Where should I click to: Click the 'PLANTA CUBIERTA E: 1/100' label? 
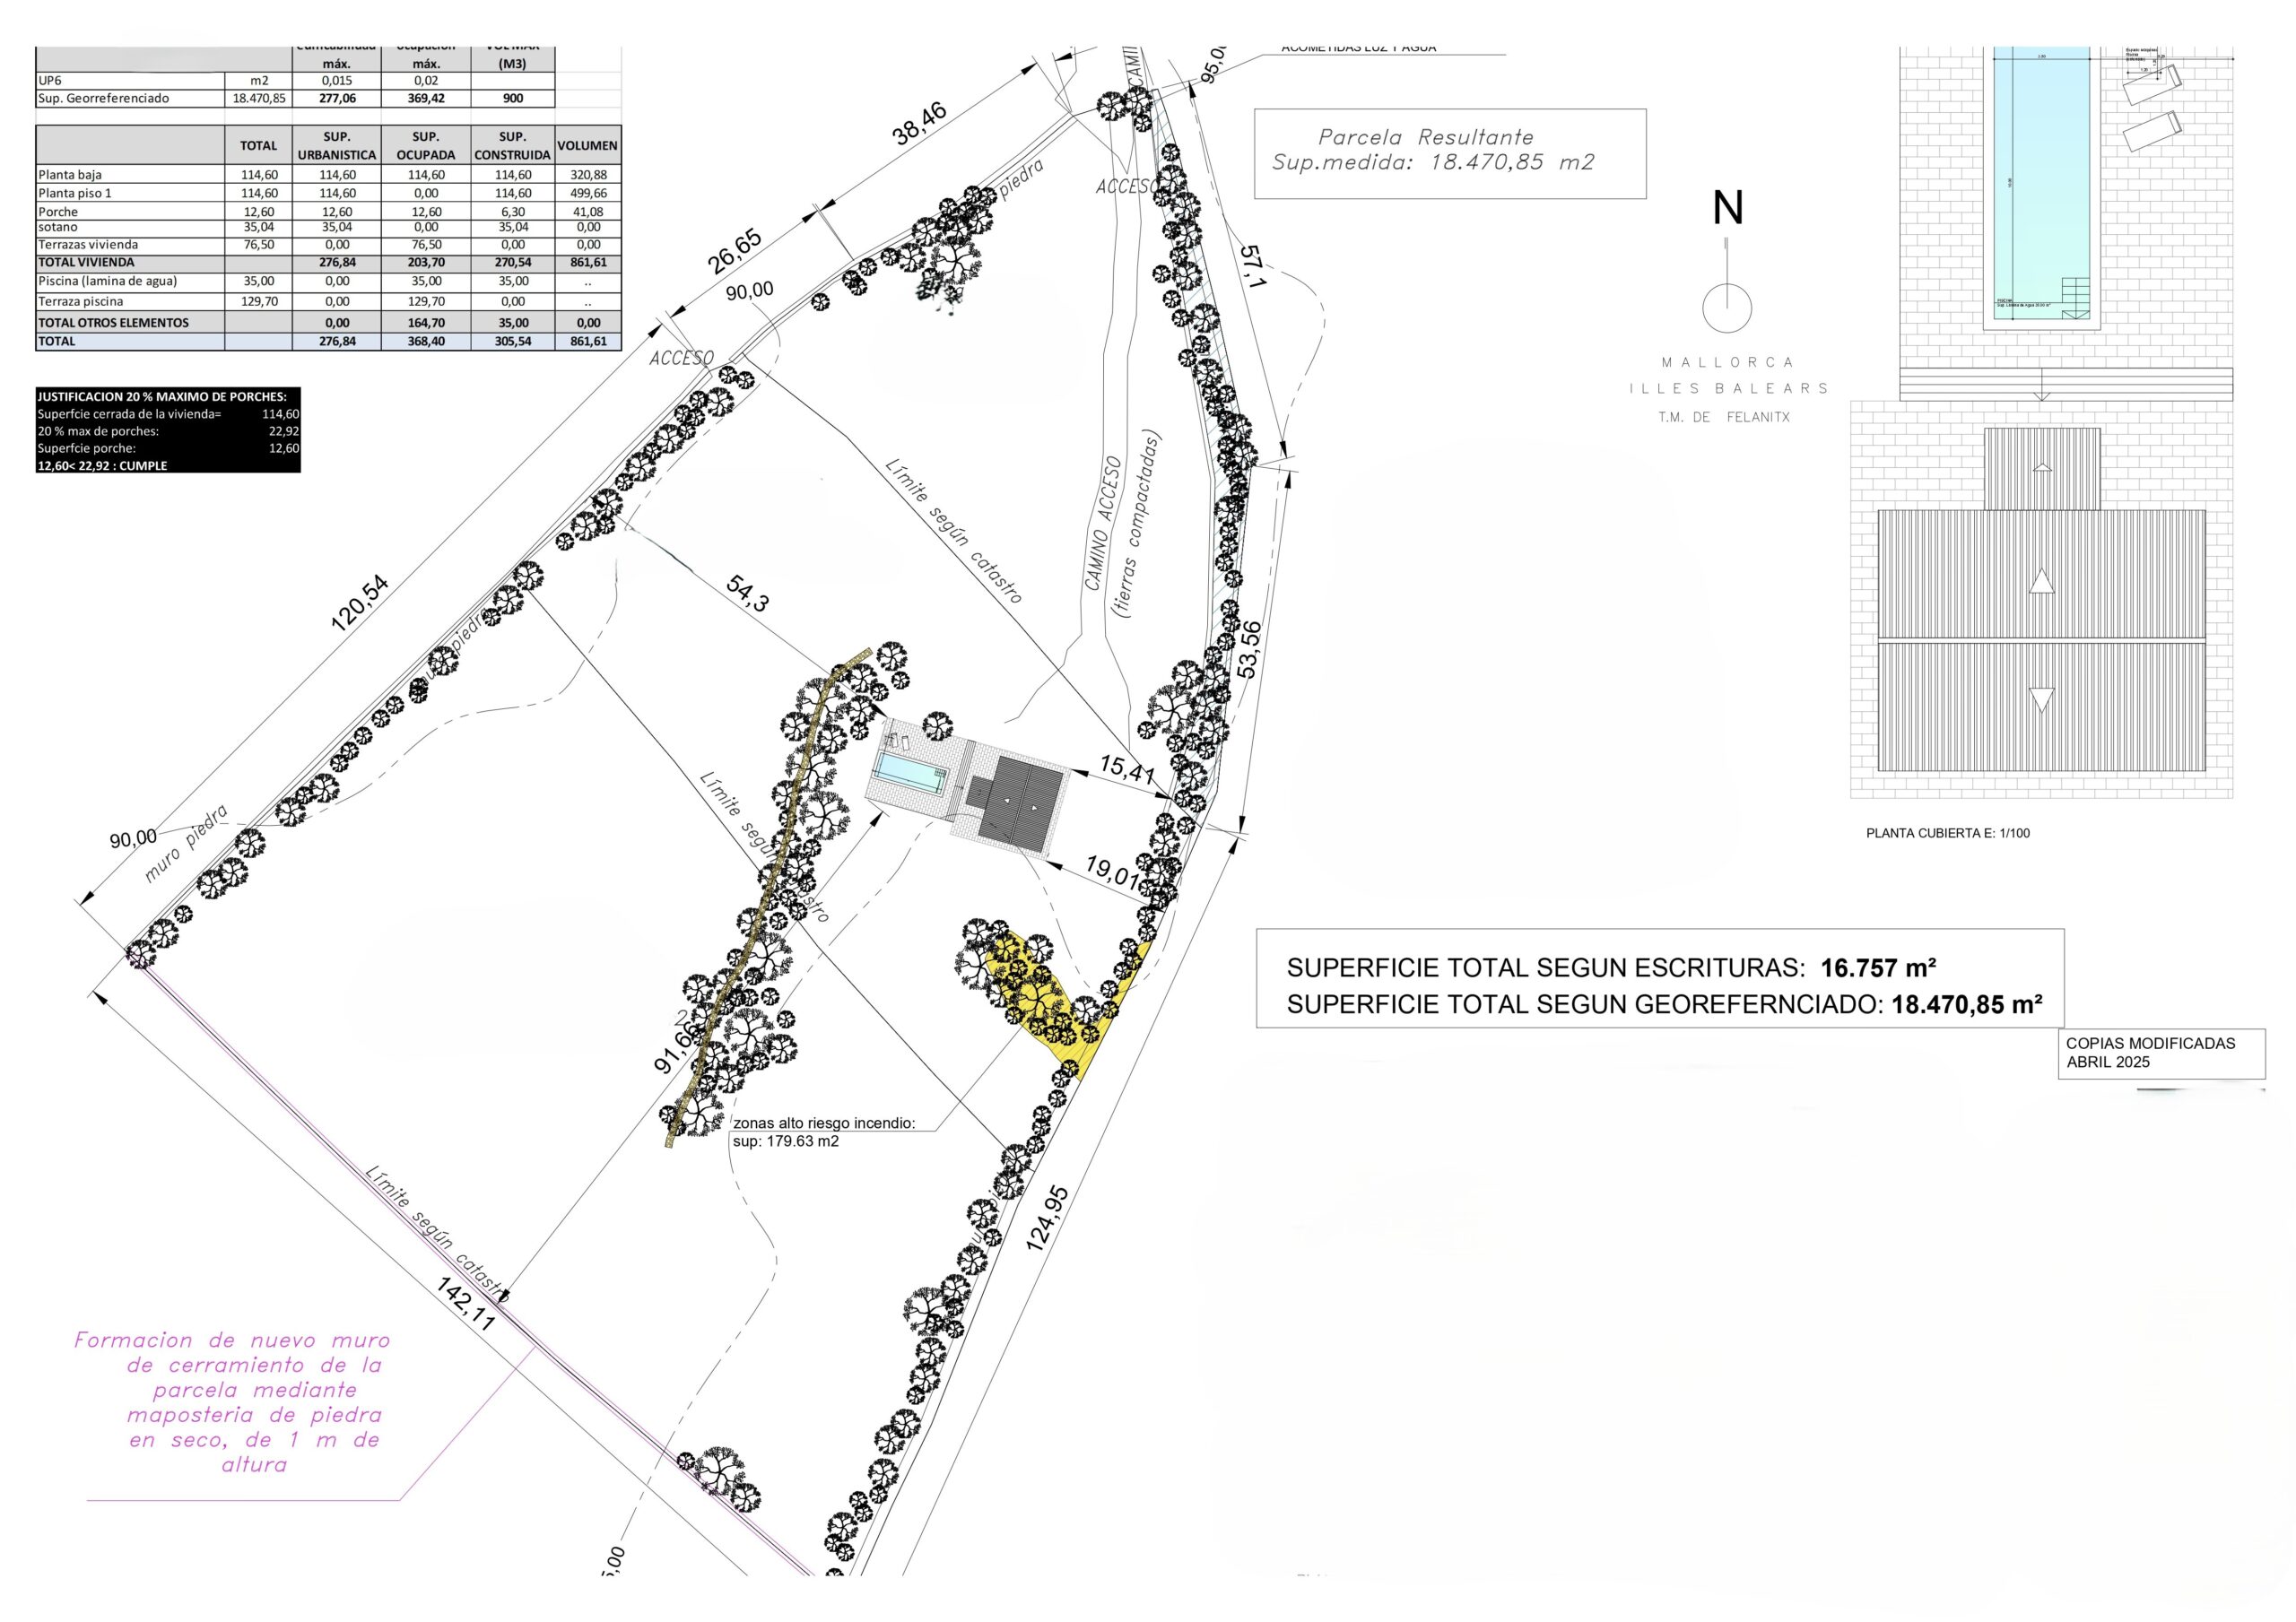[x=1947, y=833]
